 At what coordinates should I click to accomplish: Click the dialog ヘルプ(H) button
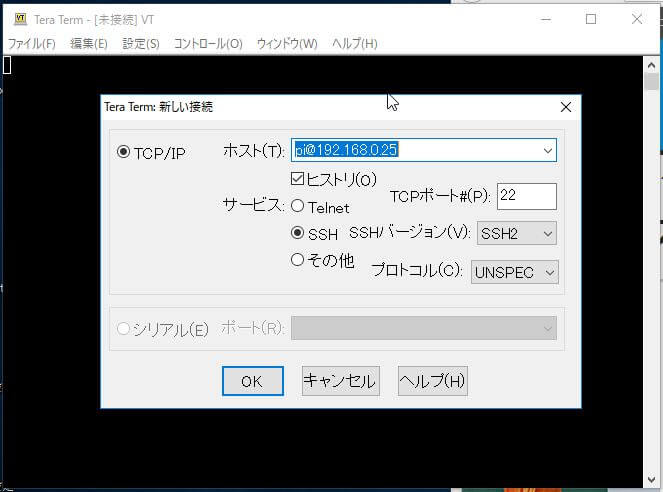[433, 381]
